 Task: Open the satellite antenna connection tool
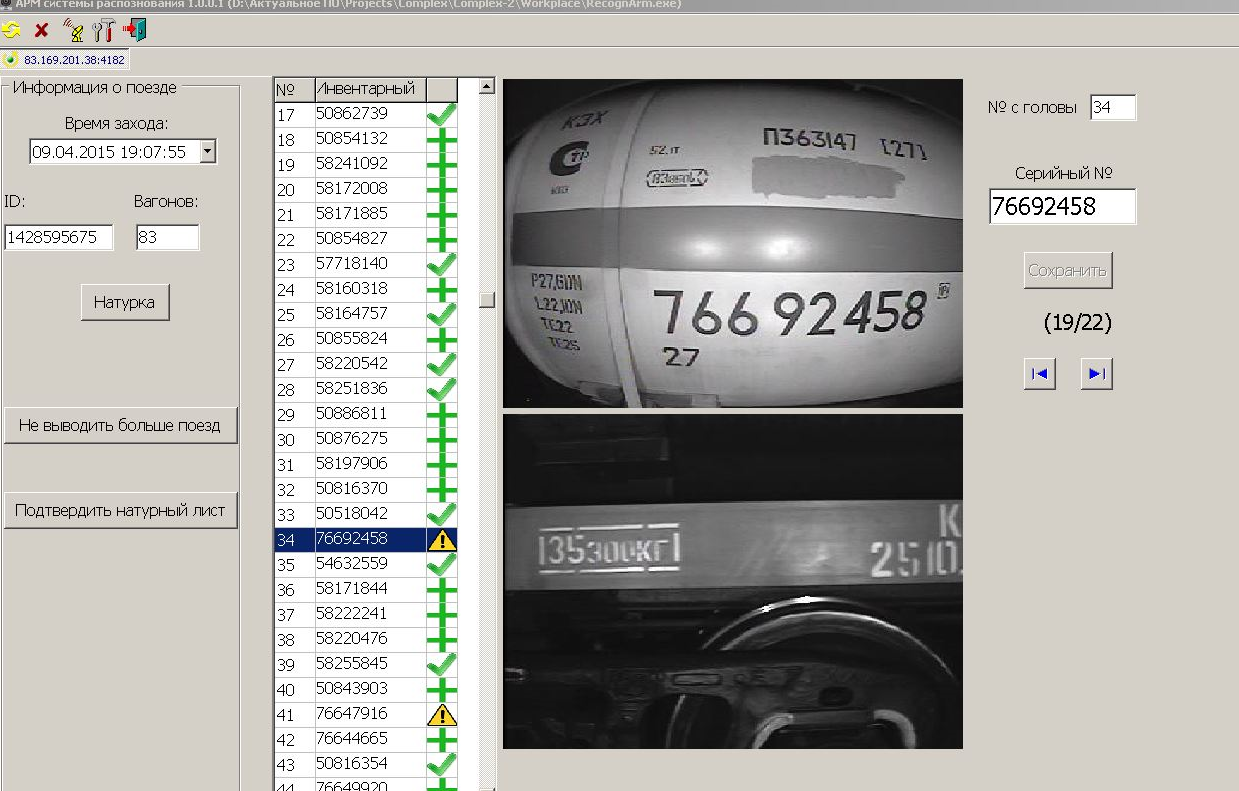(x=73, y=30)
